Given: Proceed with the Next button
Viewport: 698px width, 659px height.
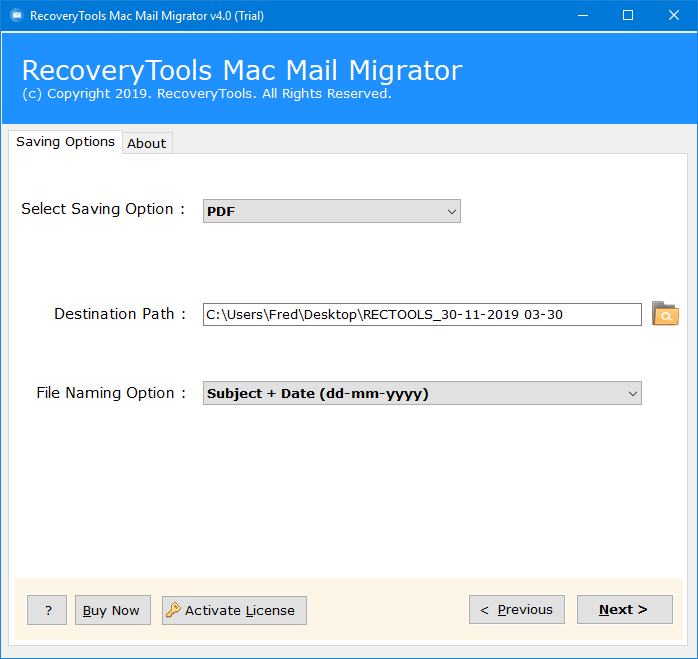Looking at the screenshot, I should click(x=625, y=609).
